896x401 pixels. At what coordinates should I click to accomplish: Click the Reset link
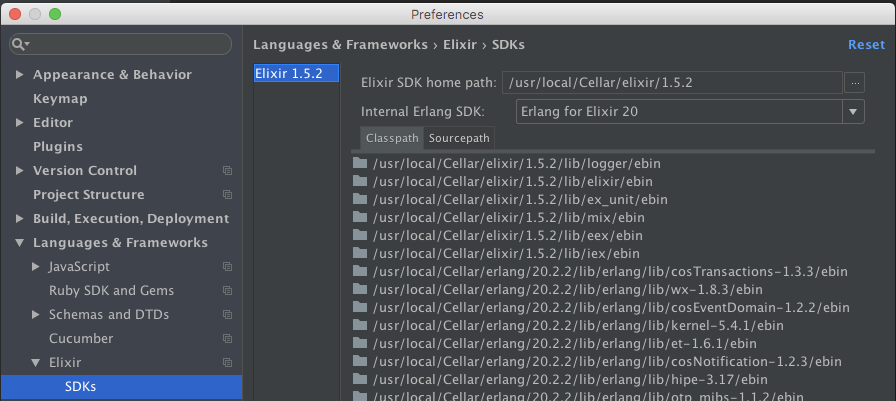[x=866, y=45]
